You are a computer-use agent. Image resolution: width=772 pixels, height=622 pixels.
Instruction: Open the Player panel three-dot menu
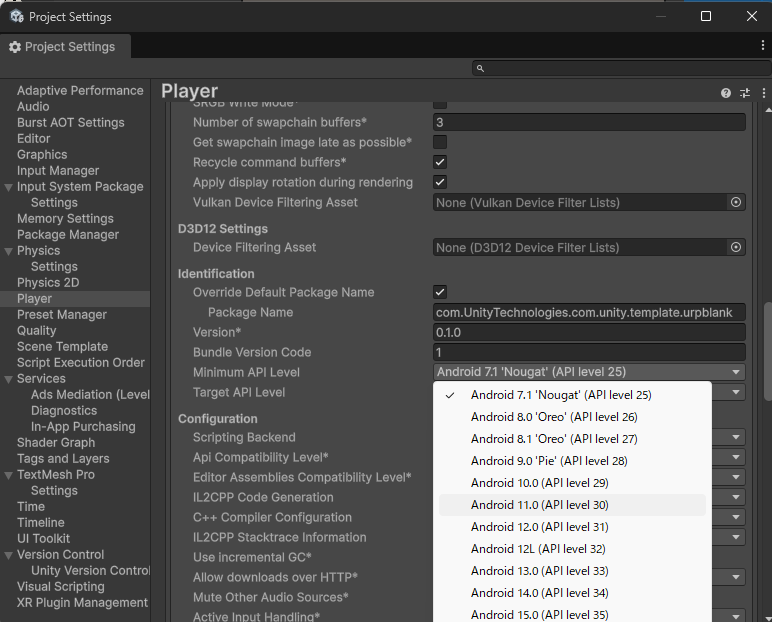762,92
